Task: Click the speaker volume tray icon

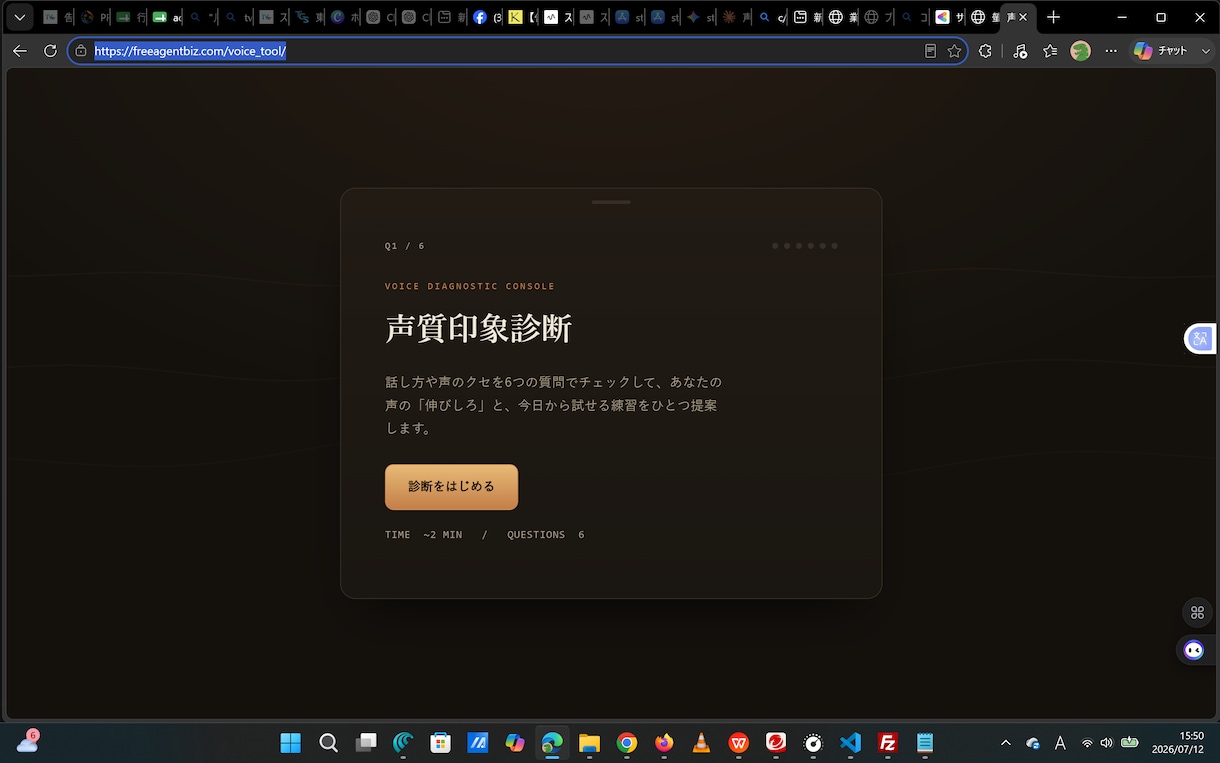Action: pos(1106,743)
